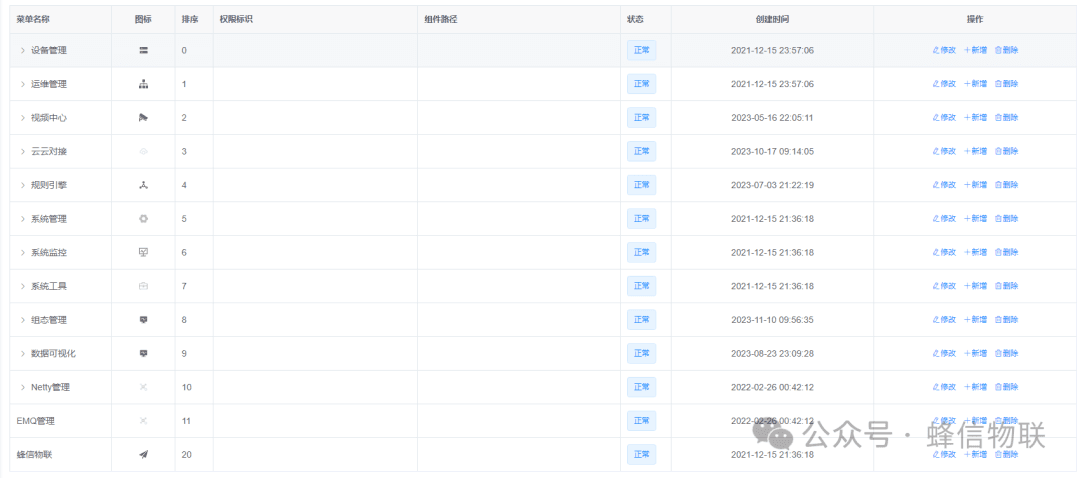Click 删除 for 系统监控
The image size is (1080, 478).
tap(1006, 253)
